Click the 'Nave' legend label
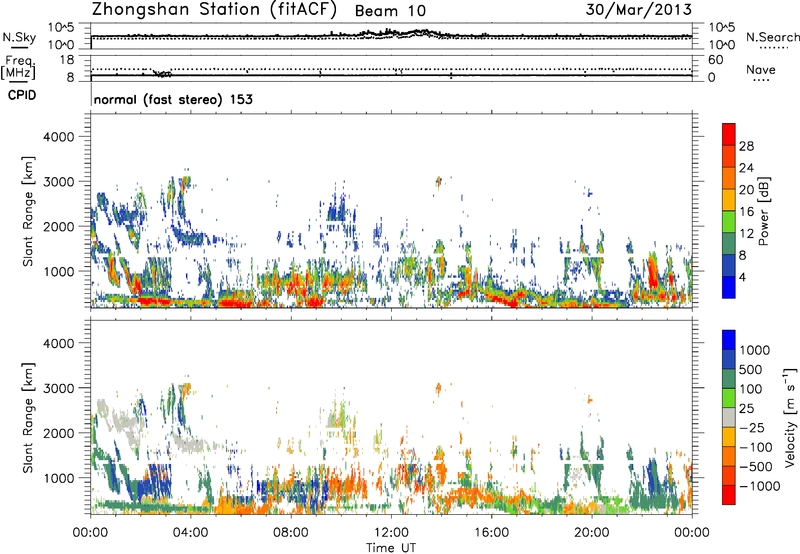 (761, 69)
